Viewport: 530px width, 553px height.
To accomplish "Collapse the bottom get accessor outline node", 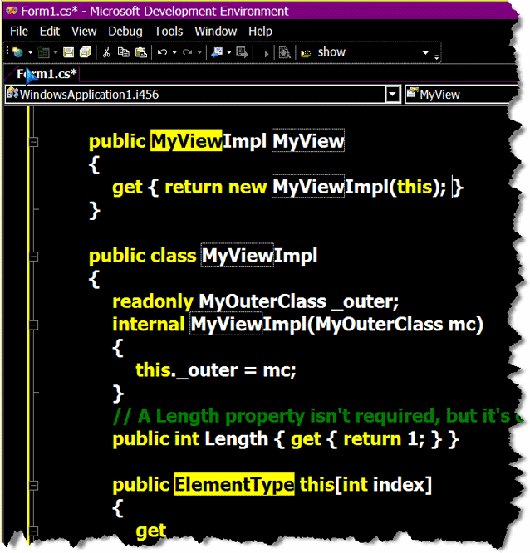I will (33, 530).
